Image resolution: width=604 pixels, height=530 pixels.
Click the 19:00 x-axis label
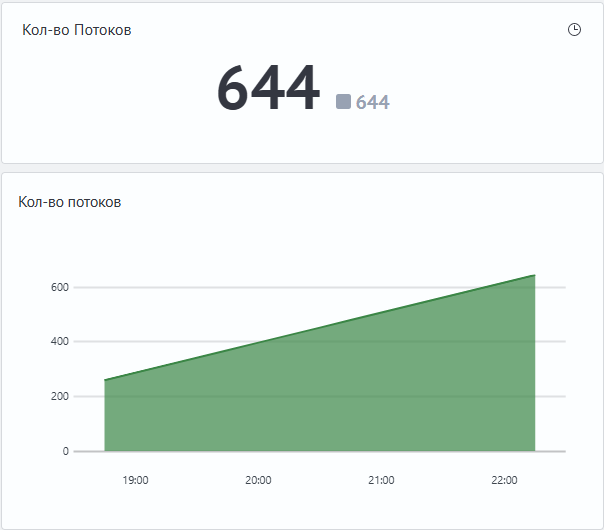coord(135,480)
